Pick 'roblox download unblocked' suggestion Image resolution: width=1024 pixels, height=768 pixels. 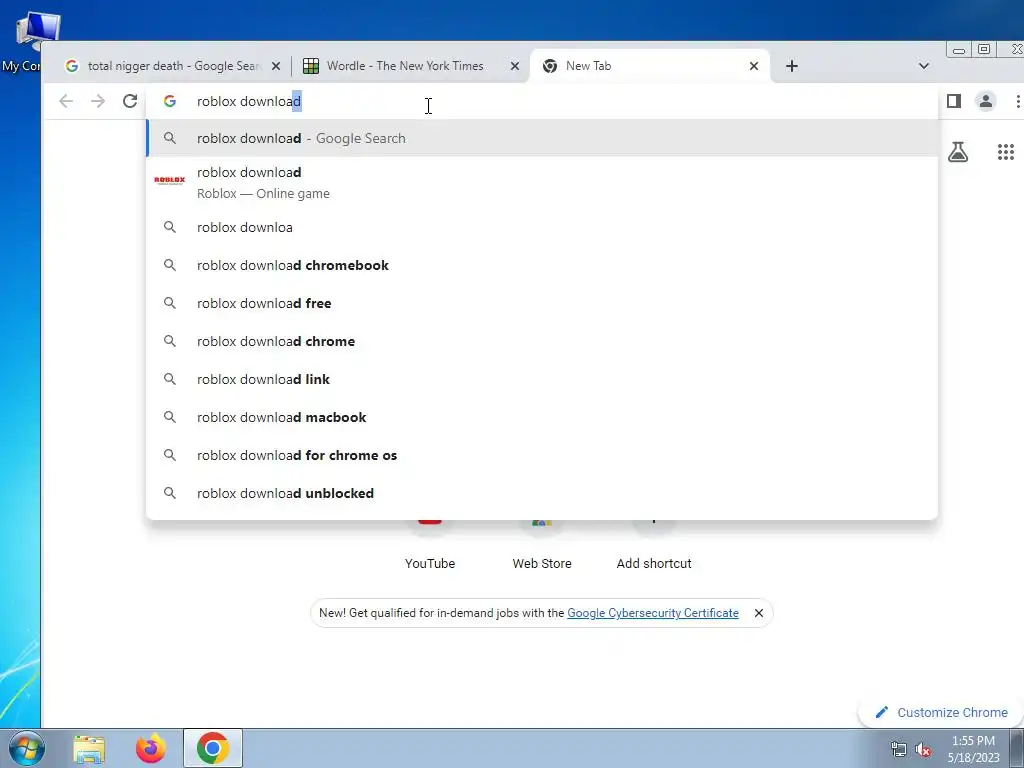click(x=542, y=492)
